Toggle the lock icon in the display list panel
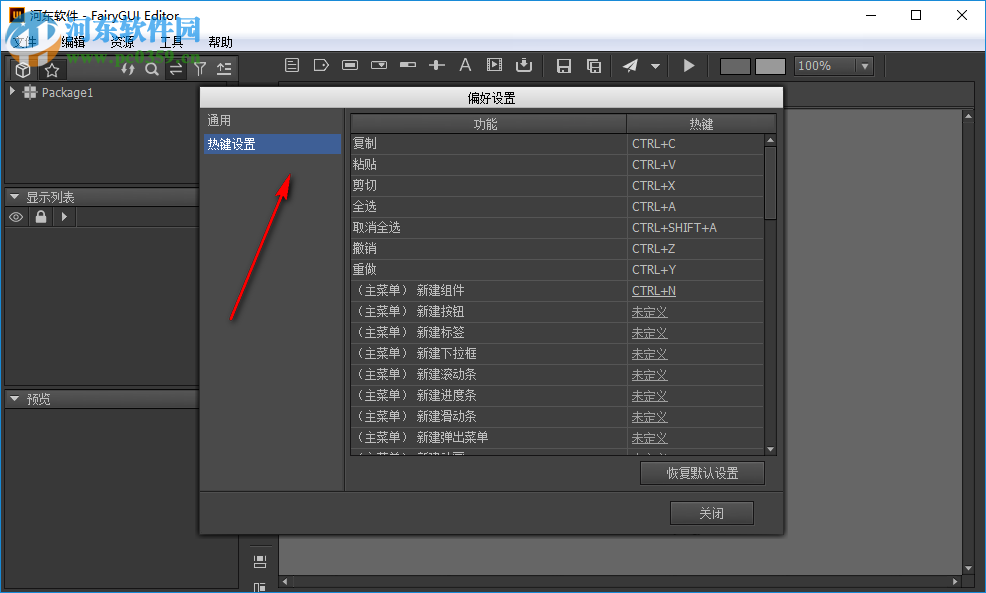The image size is (986, 593). coord(40,217)
